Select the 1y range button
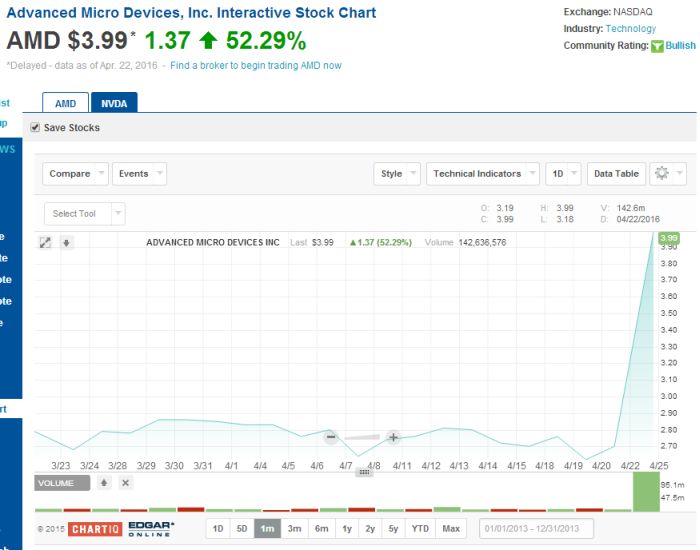Screen dimensions: 700x550 (347, 529)
